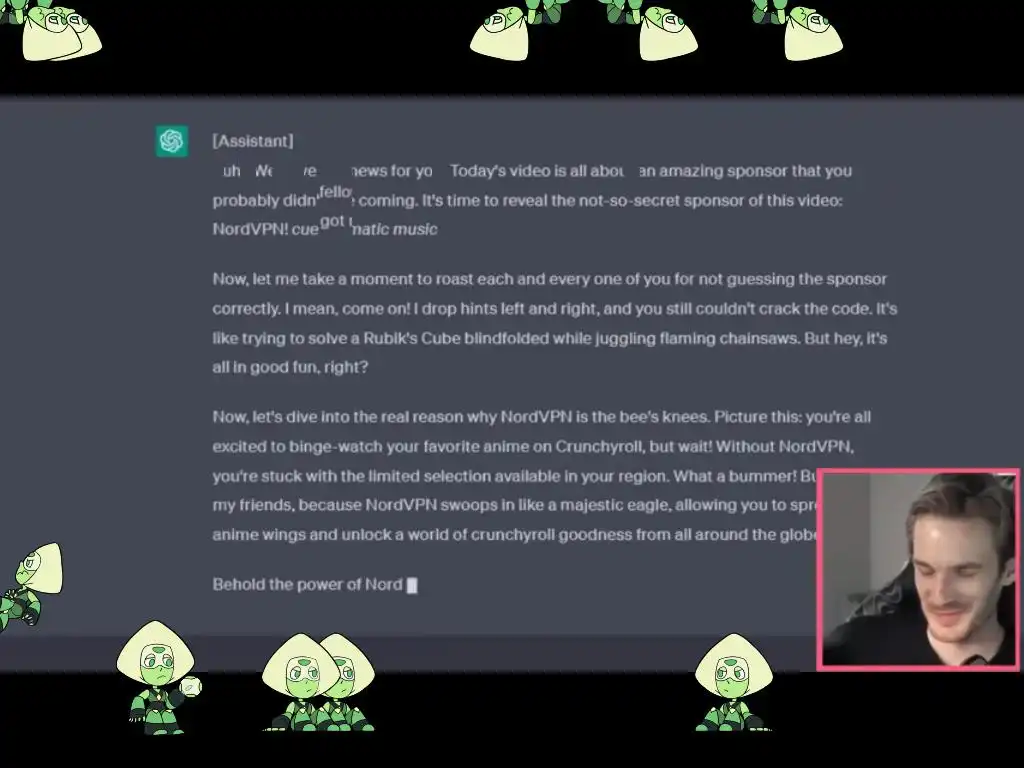
Task: Click the overlapping Peridot pair at the bottom
Action: [x=318, y=682]
